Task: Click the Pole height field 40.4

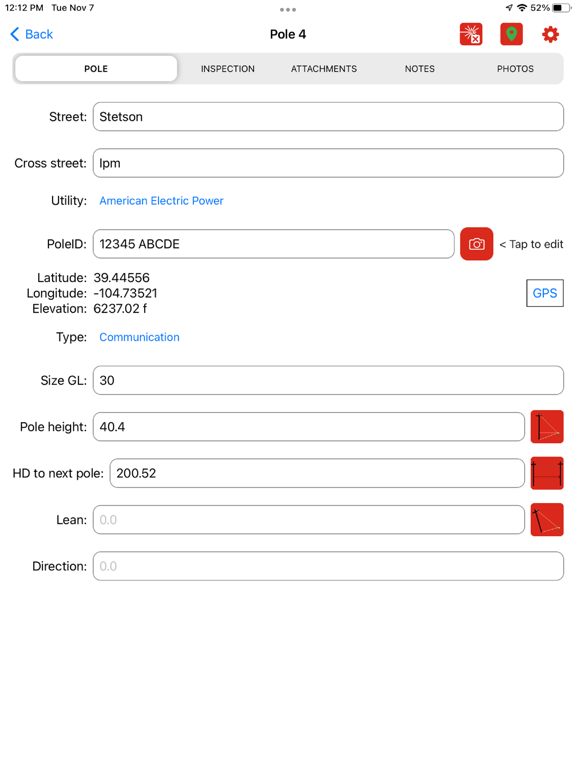Action: click(309, 427)
